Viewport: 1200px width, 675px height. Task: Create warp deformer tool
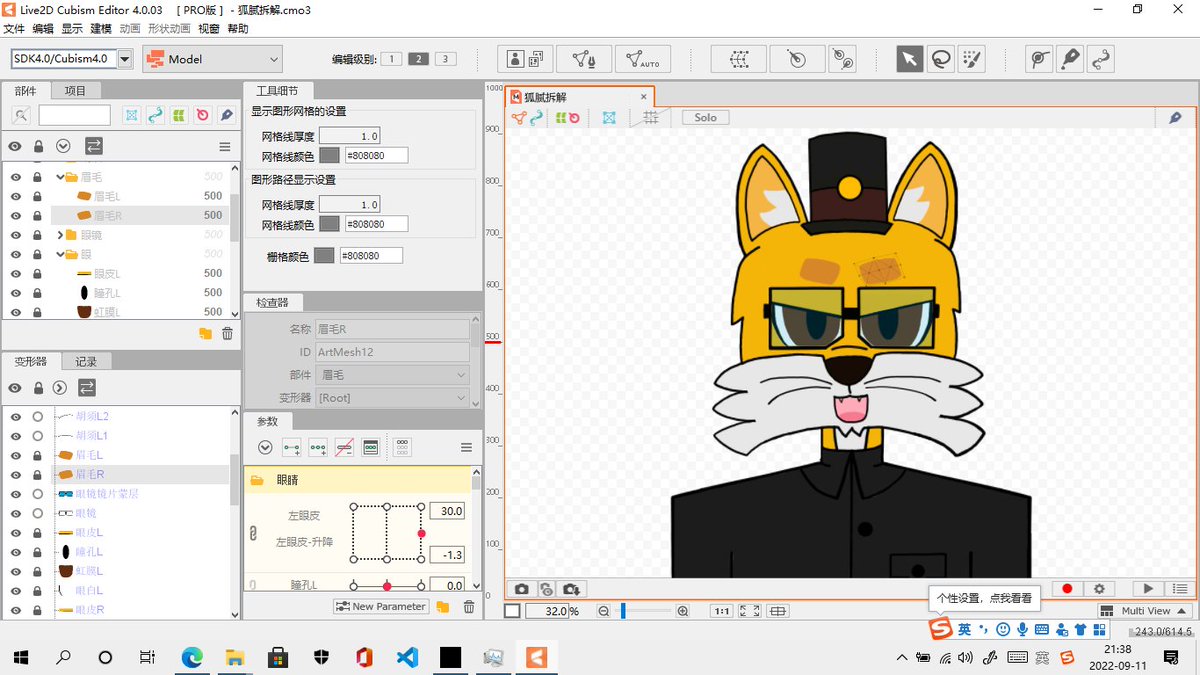(x=739, y=59)
